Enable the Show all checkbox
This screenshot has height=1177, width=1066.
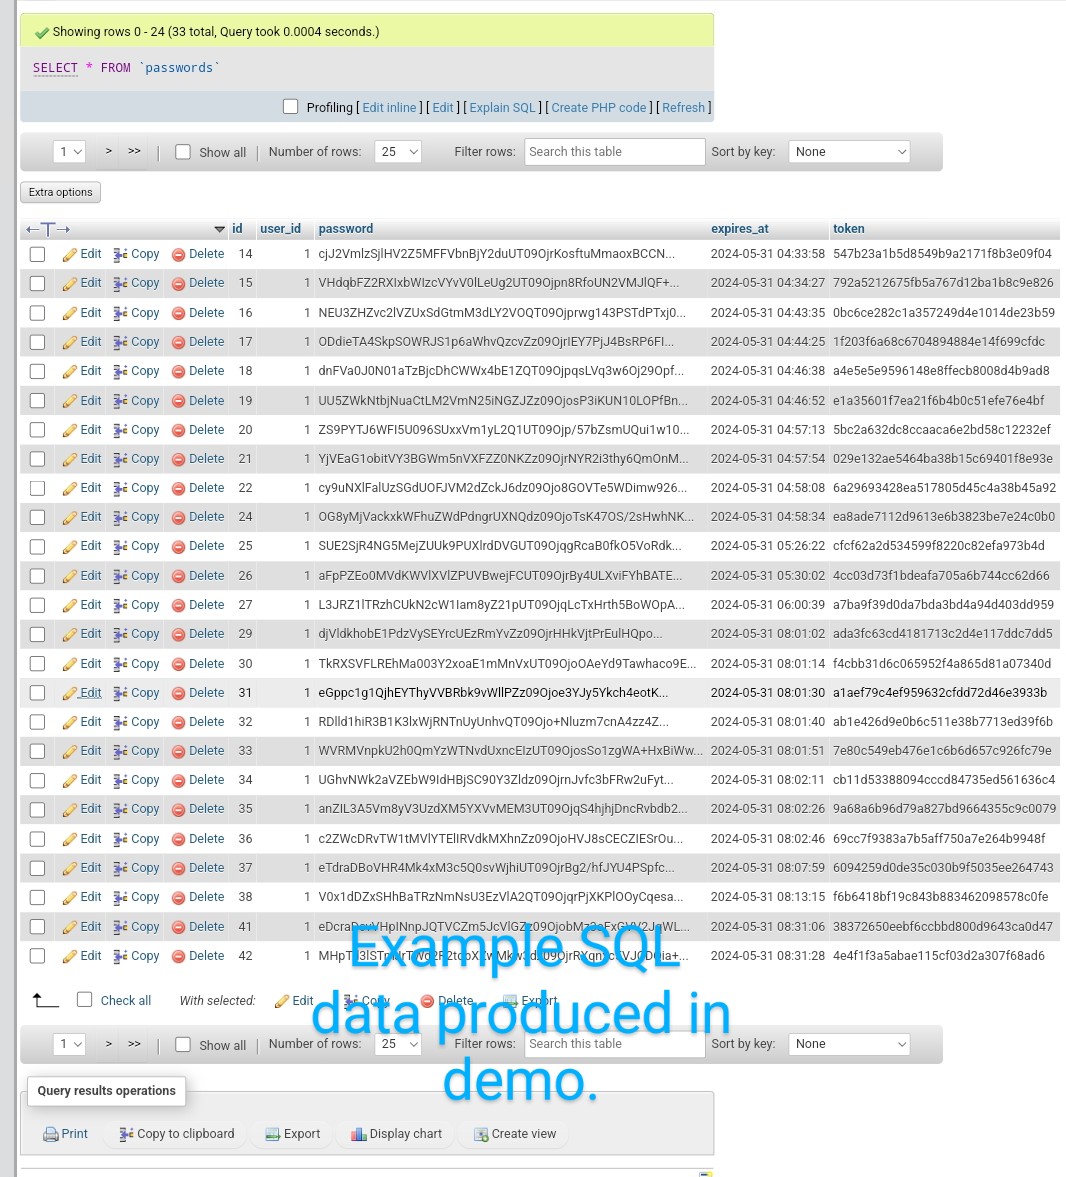[x=183, y=151]
